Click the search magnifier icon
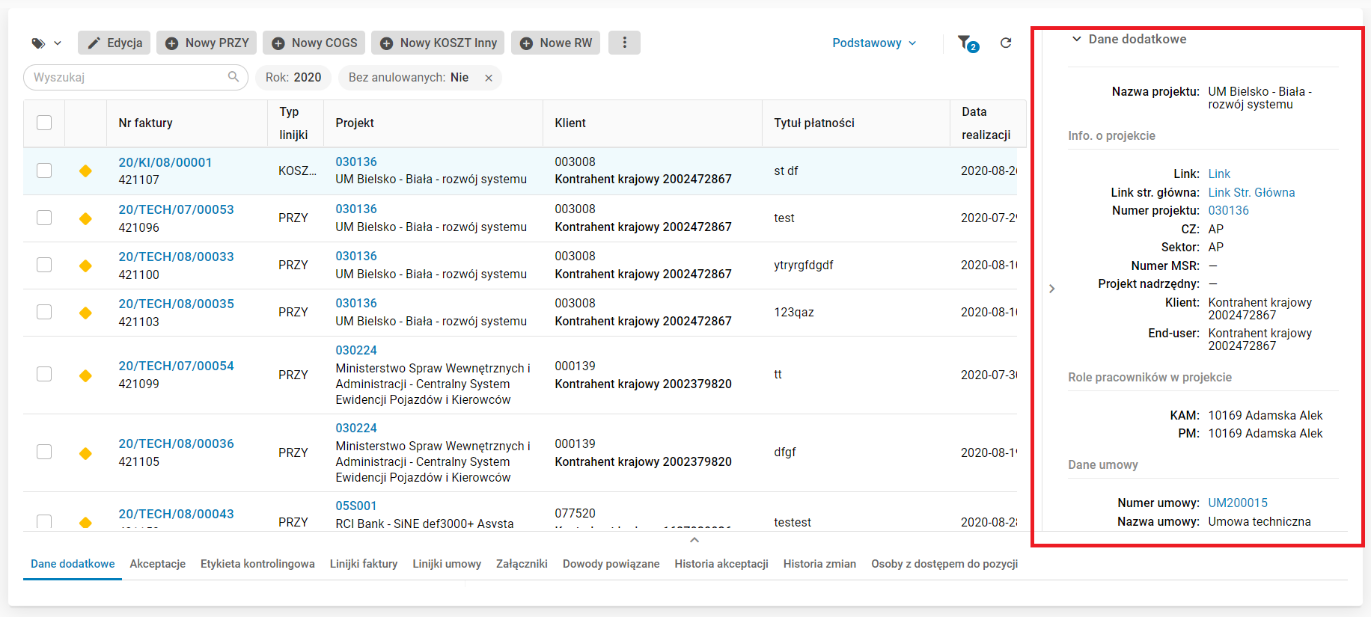 pyautogui.click(x=234, y=77)
